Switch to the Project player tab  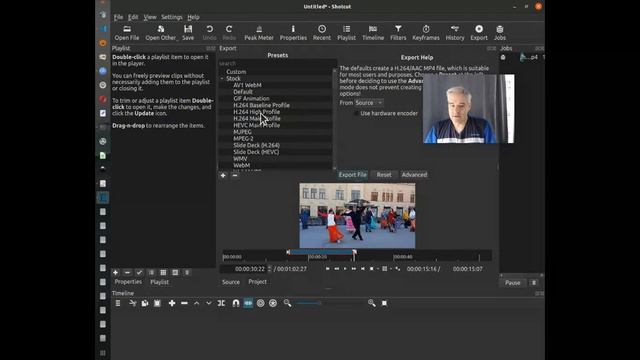point(258,282)
